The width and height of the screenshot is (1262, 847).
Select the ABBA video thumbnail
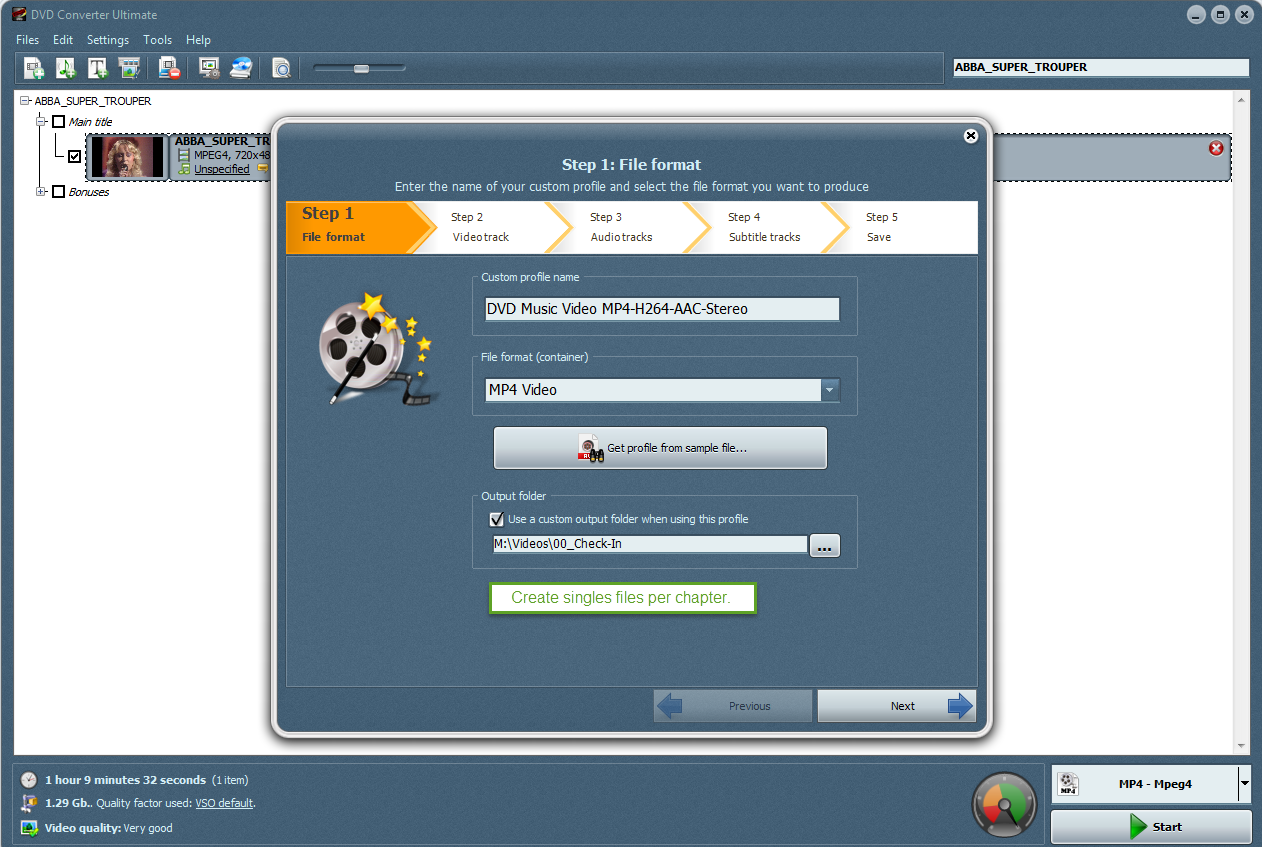(x=127, y=157)
